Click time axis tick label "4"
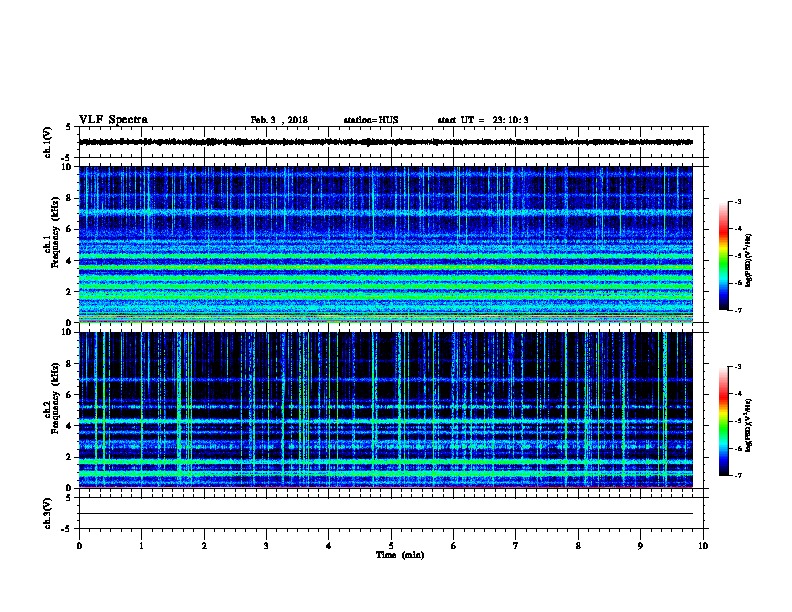The height and width of the screenshot is (612, 792). pos(329,546)
